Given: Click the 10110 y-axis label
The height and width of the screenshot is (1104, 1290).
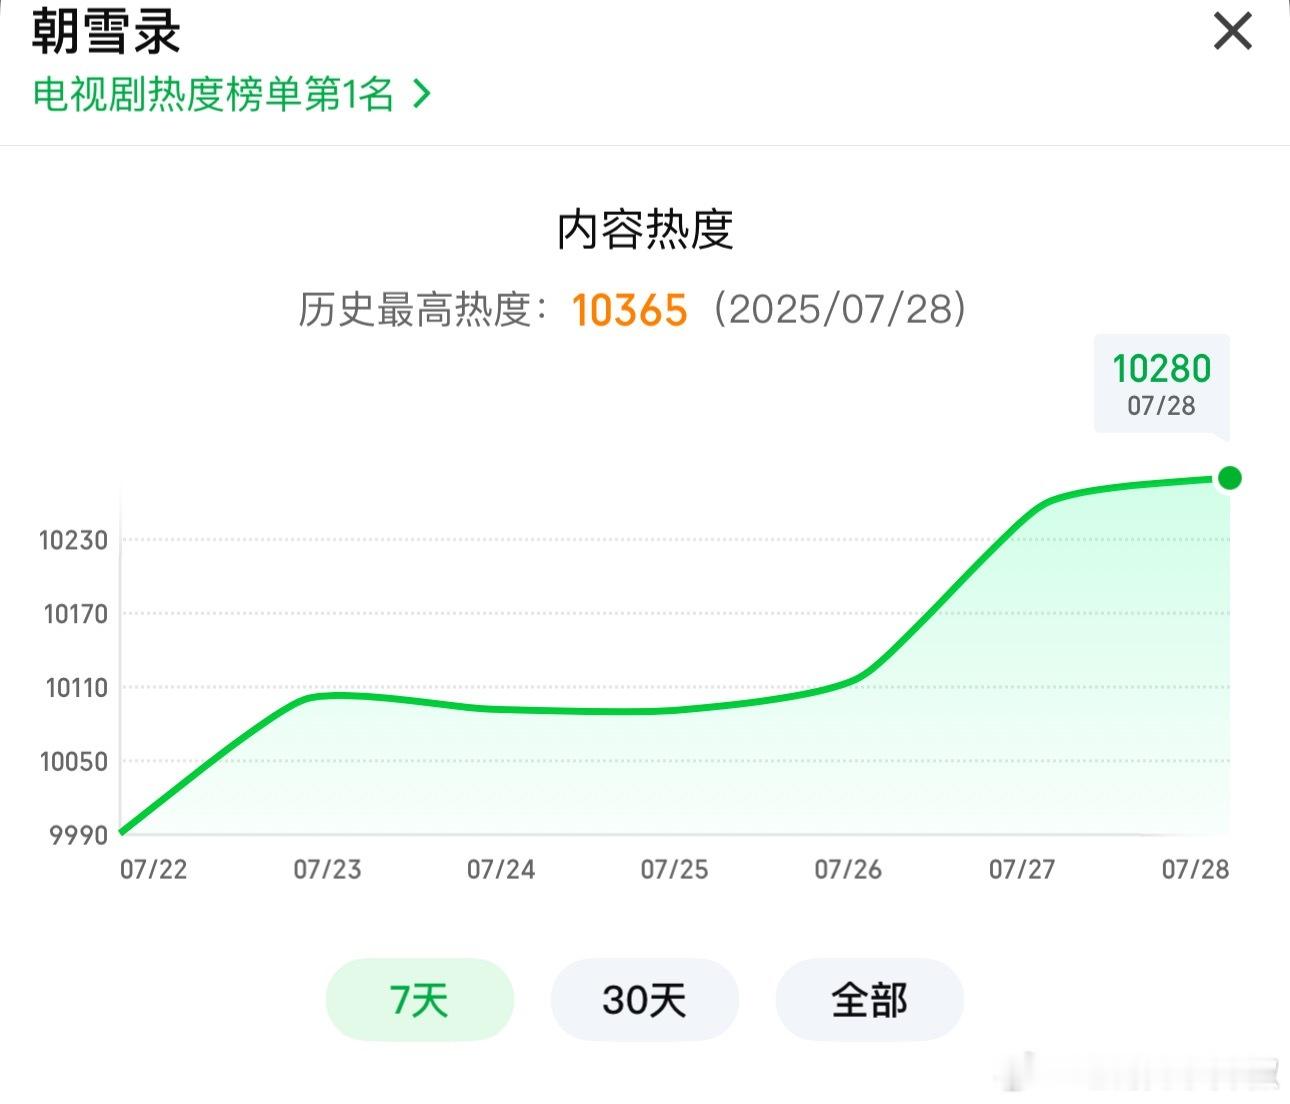Looking at the screenshot, I should click(76, 688).
